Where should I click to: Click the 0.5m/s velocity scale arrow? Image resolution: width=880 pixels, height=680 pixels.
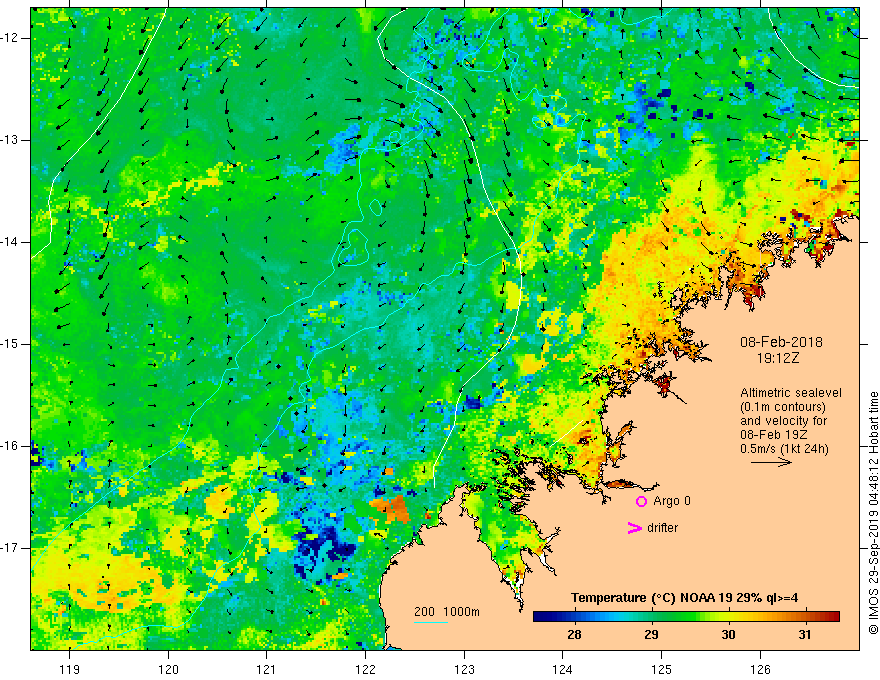(x=771, y=462)
